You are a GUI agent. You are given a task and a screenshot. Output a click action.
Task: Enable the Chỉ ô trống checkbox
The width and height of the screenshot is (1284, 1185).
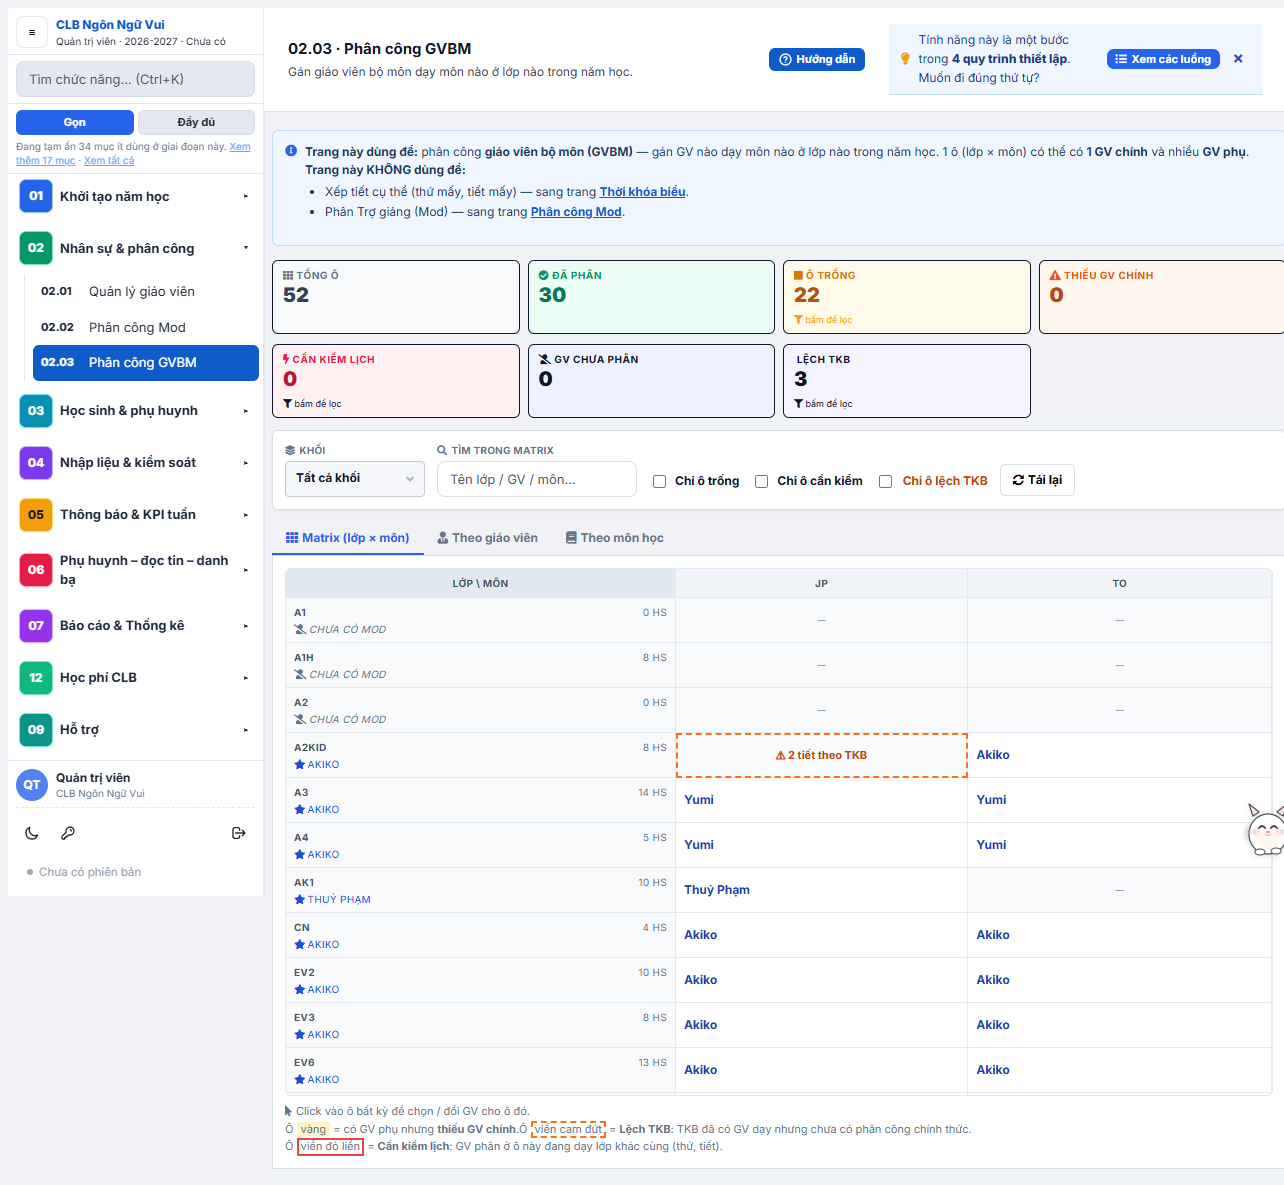tap(659, 481)
